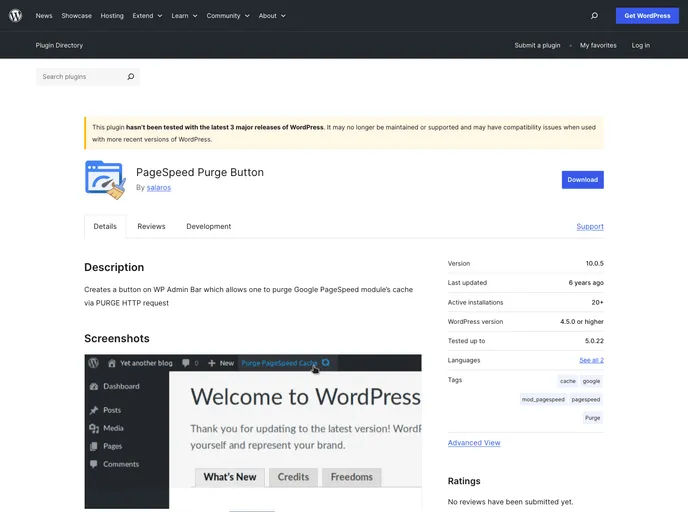Click the Support link
This screenshot has width=688, height=512.
click(590, 226)
